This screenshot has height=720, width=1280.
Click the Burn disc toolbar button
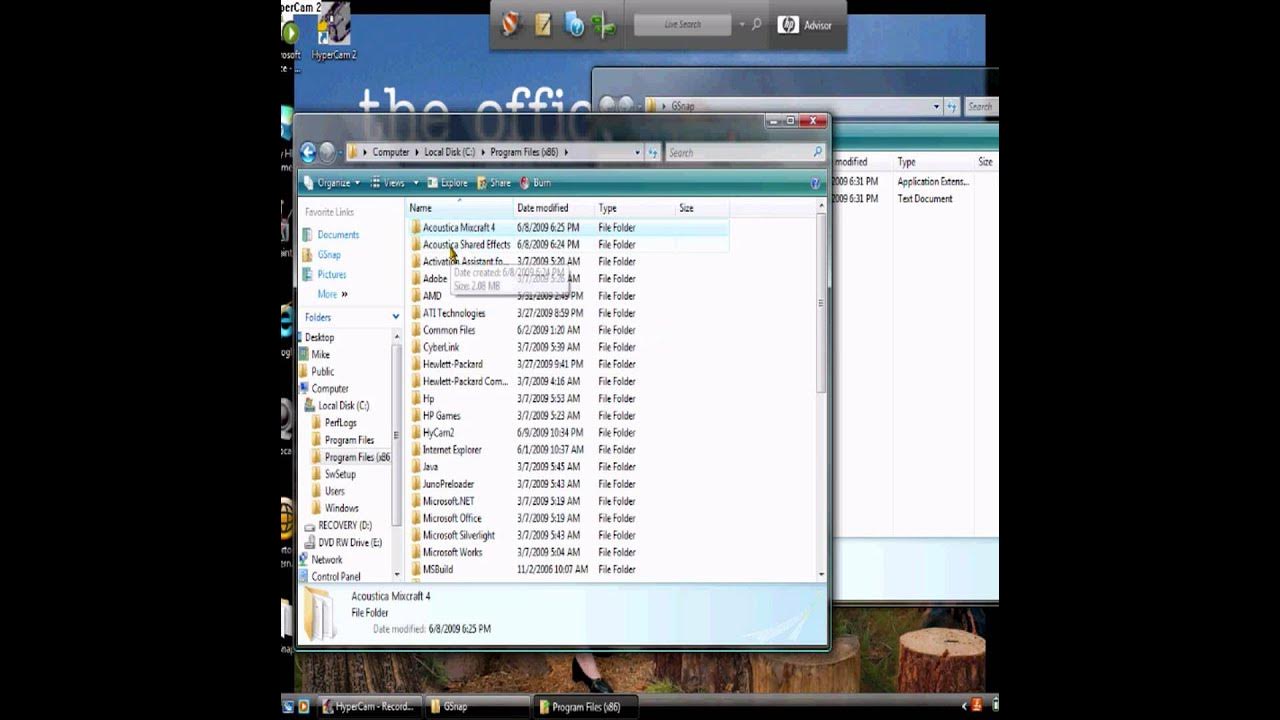click(x=535, y=183)
